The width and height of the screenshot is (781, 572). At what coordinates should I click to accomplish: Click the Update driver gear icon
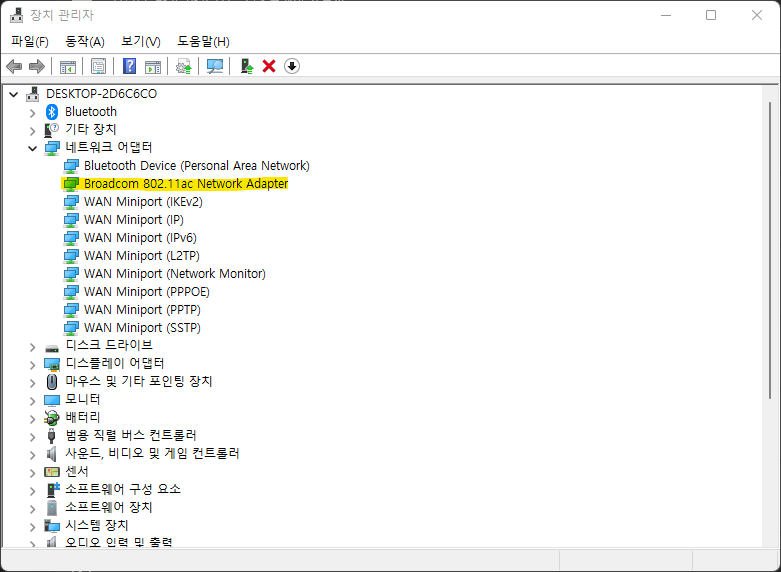[184, 66]
